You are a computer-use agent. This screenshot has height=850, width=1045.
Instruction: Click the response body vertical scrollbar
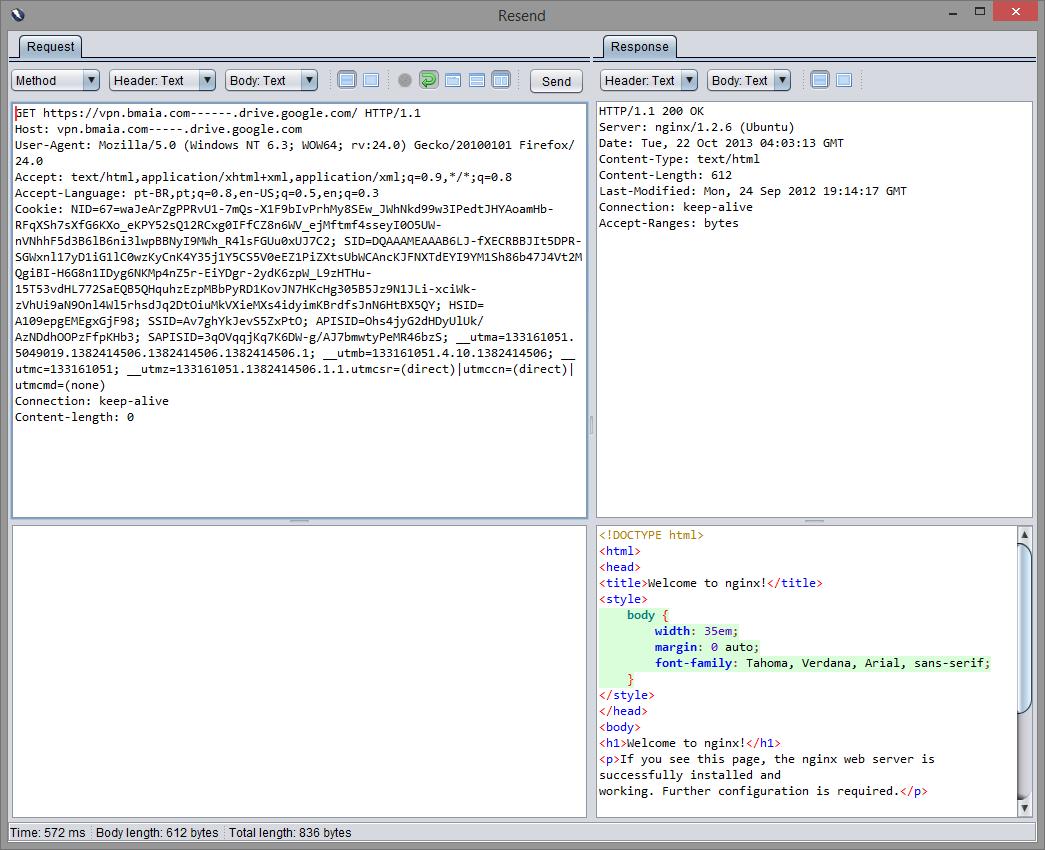[1024, 630]
